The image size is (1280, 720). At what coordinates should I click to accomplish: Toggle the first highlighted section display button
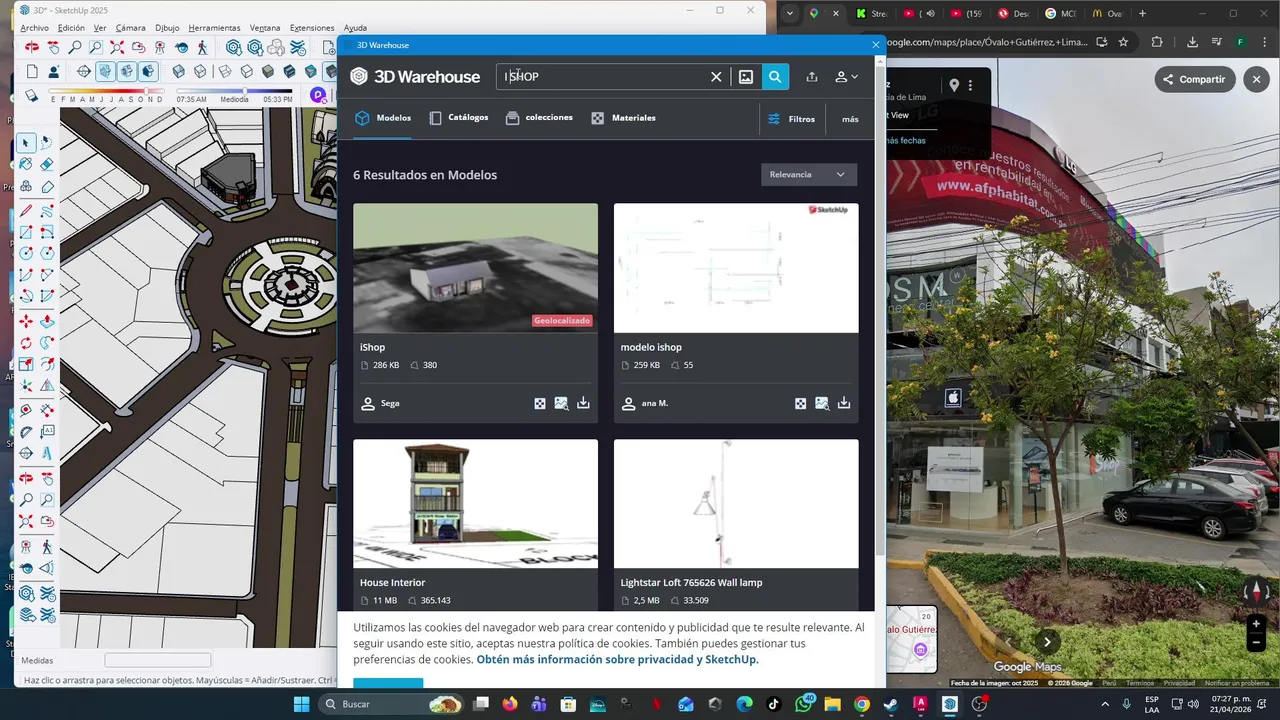tap(105, 71)
